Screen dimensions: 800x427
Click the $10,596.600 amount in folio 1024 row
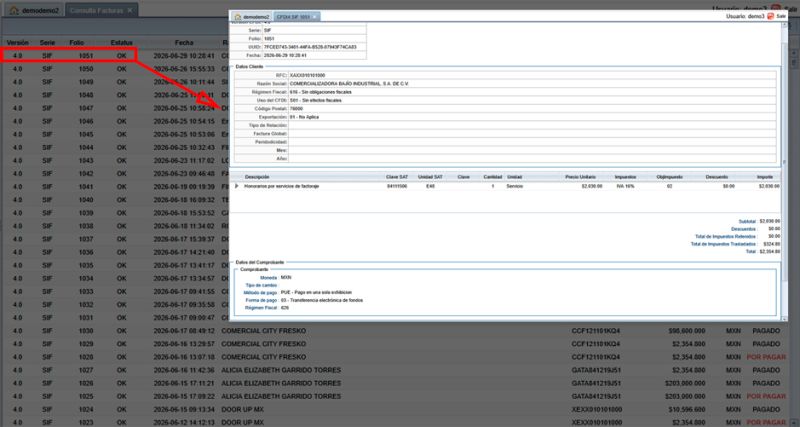point(687,409)
